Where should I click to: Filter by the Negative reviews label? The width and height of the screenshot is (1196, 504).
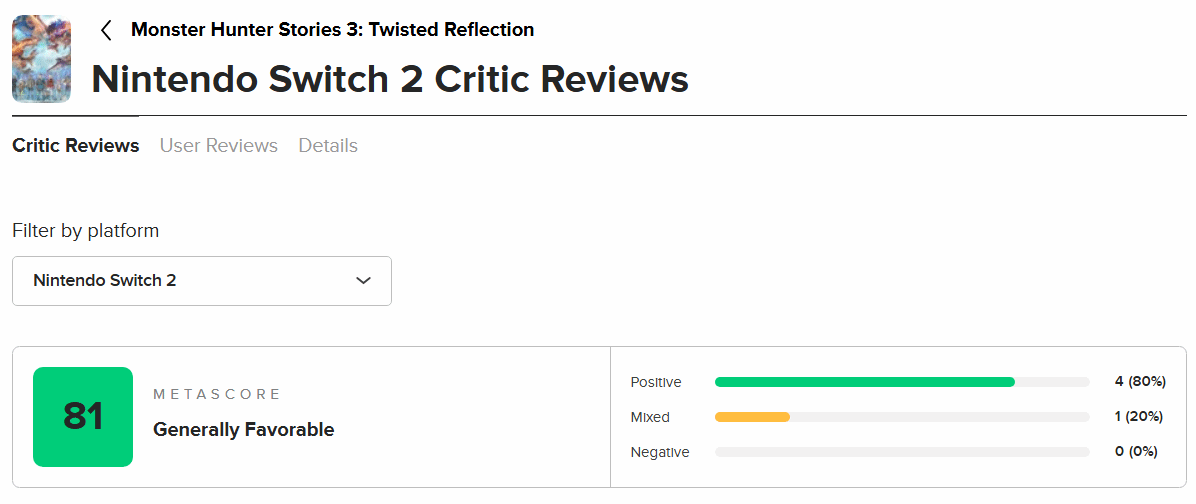coord(660,452)
